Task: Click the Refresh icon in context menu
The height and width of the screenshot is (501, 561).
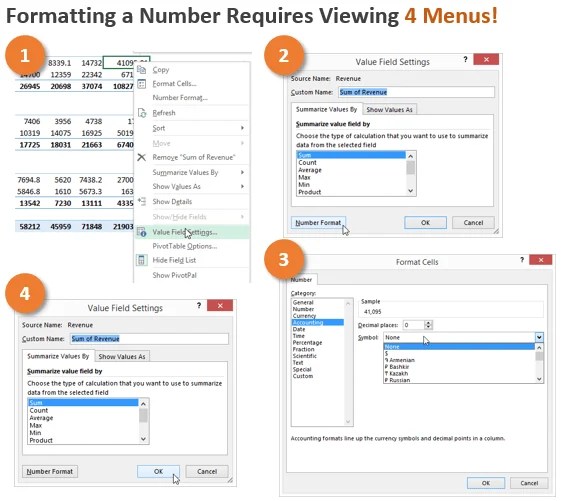Action: [142, 113]
